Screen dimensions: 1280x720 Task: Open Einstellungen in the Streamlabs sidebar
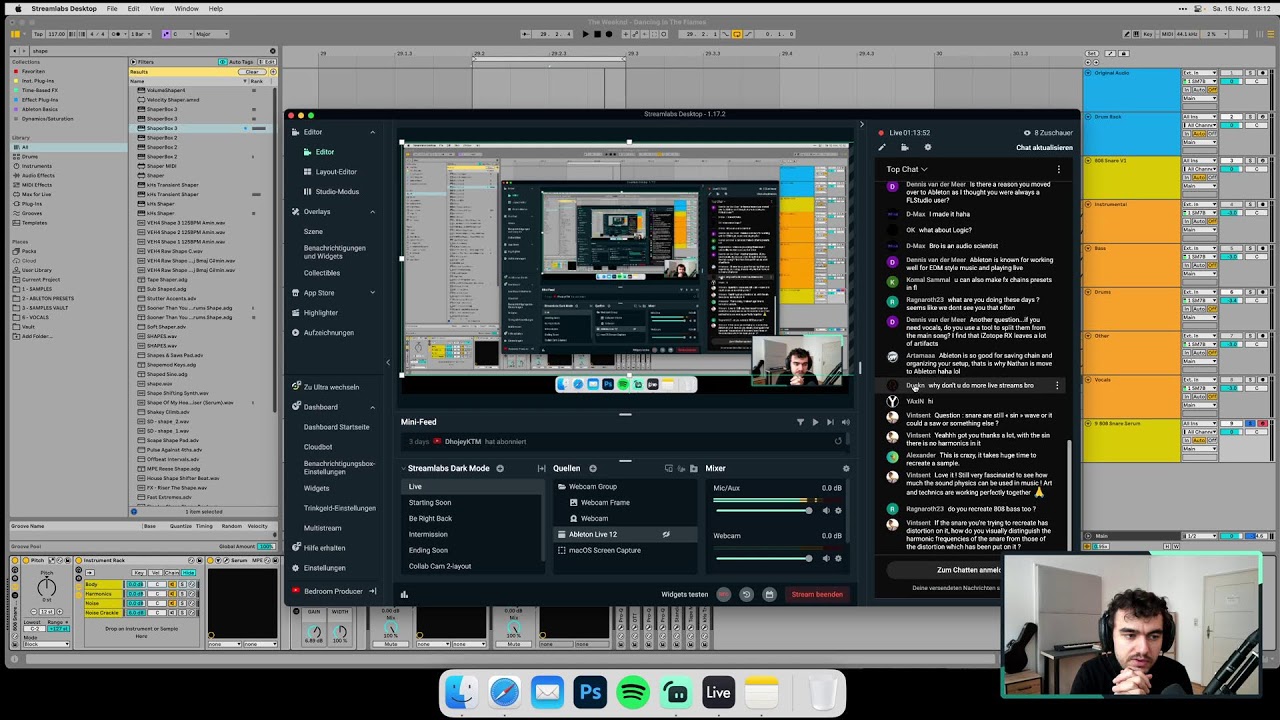point(324,568)
